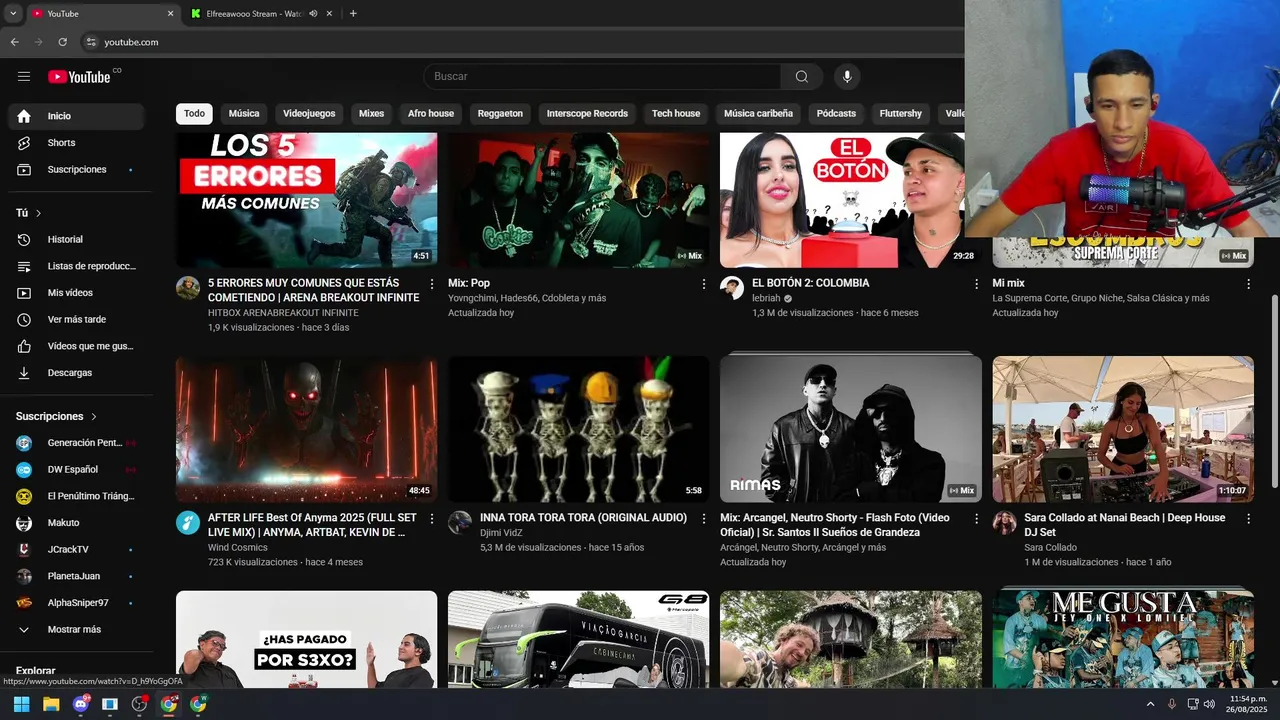Open the Arcangel Flash Foto mix thumbnail

click(x=850, y=429)
